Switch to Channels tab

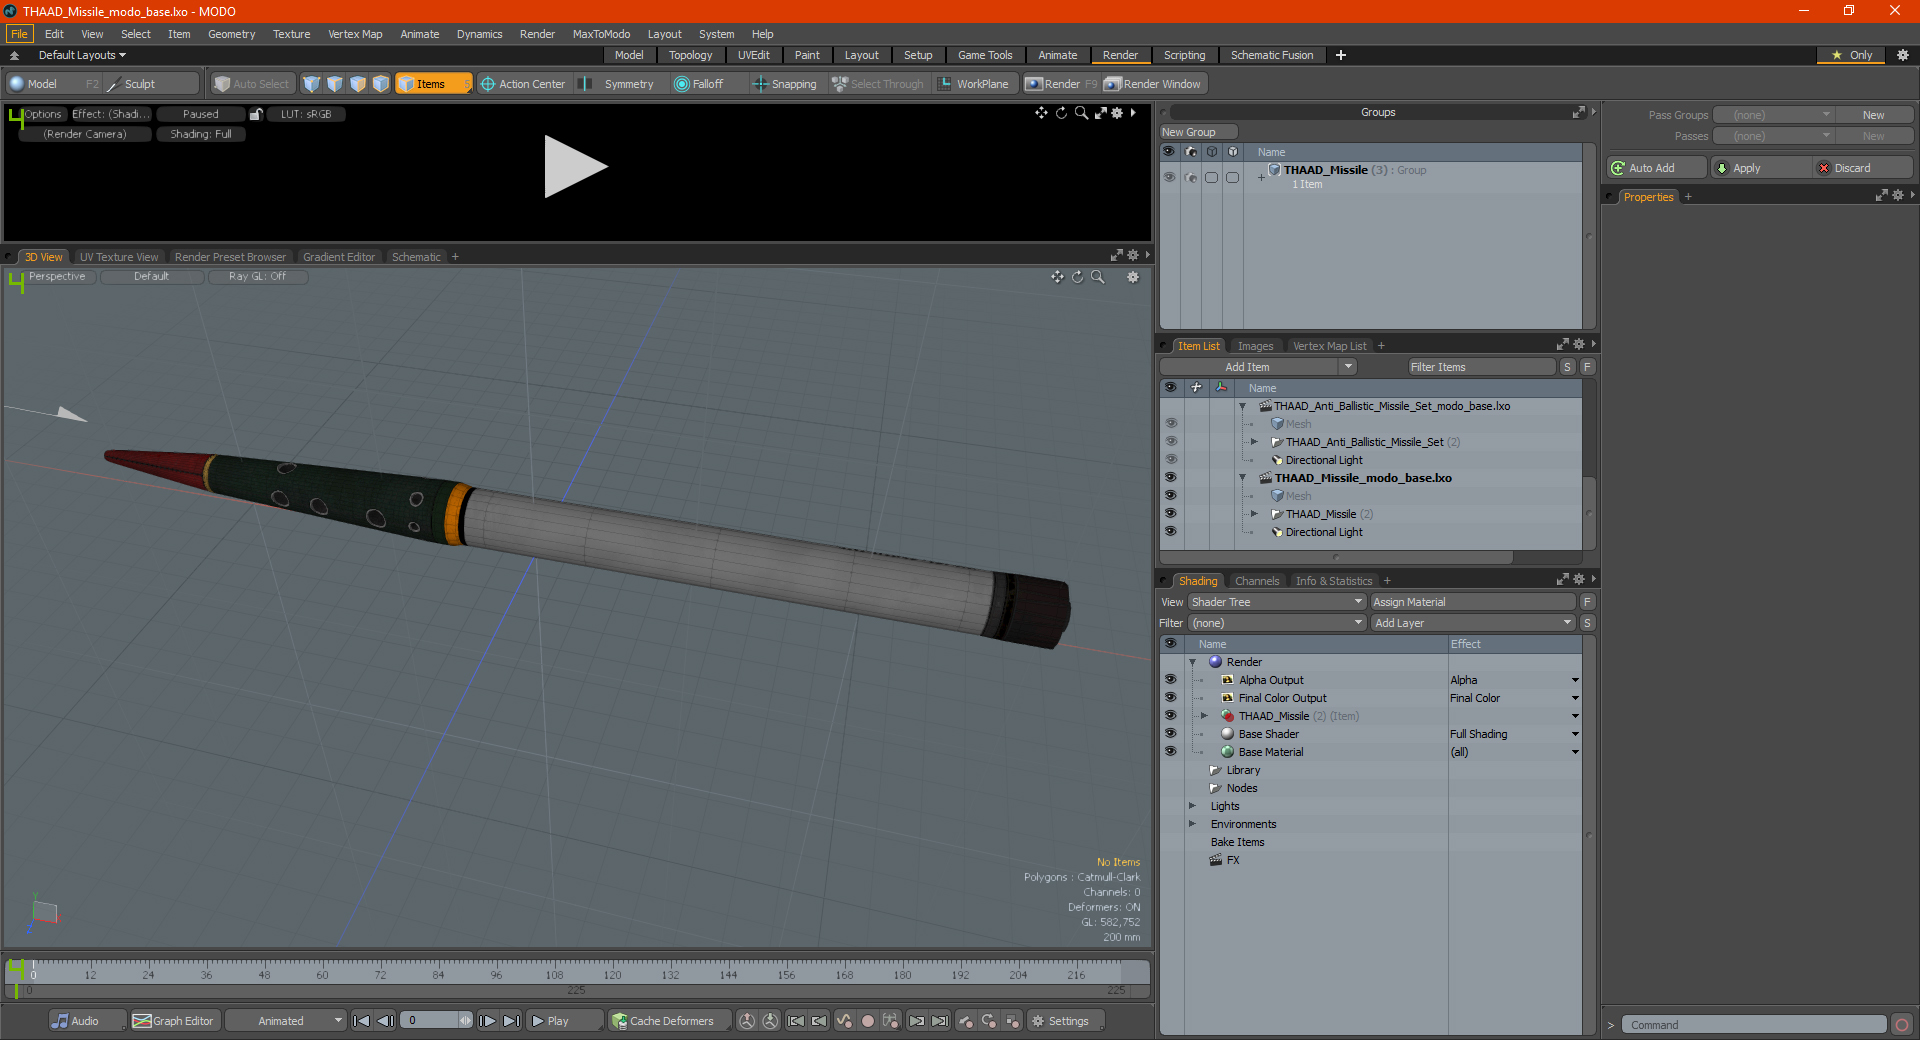click(x=1257, y=581)
